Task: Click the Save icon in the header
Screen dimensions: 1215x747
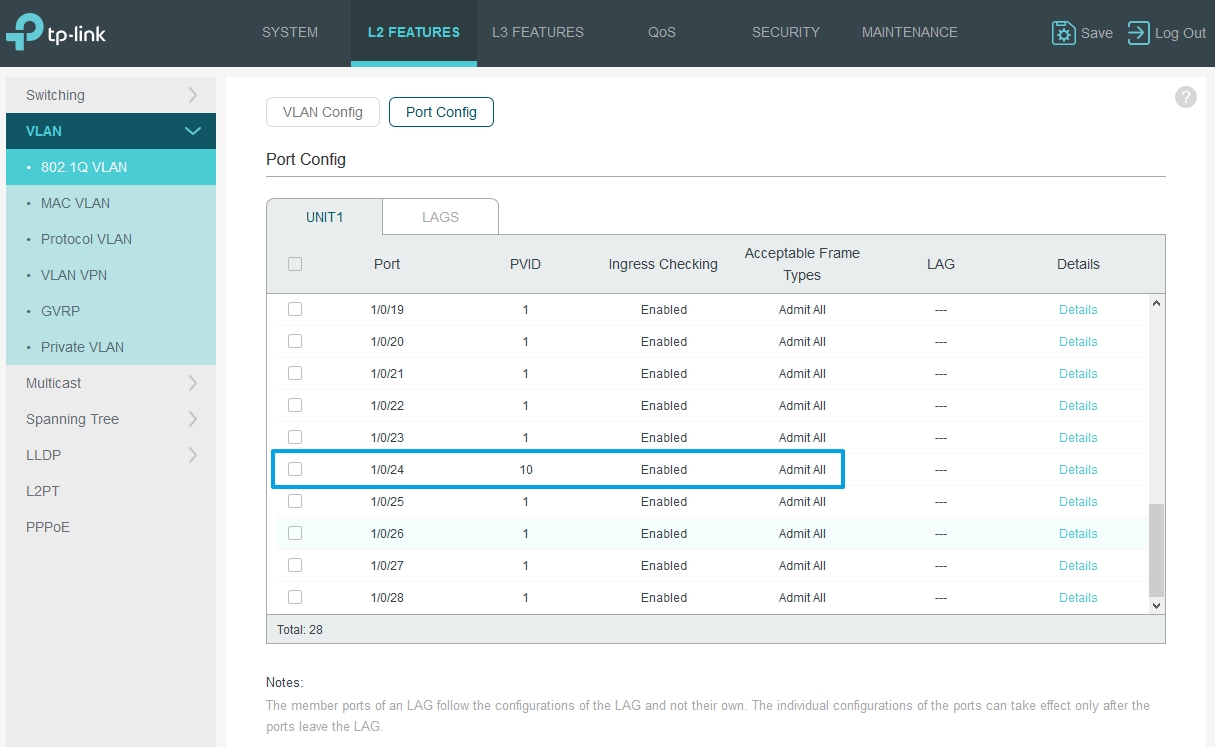Action: (x=1065, y=33)
